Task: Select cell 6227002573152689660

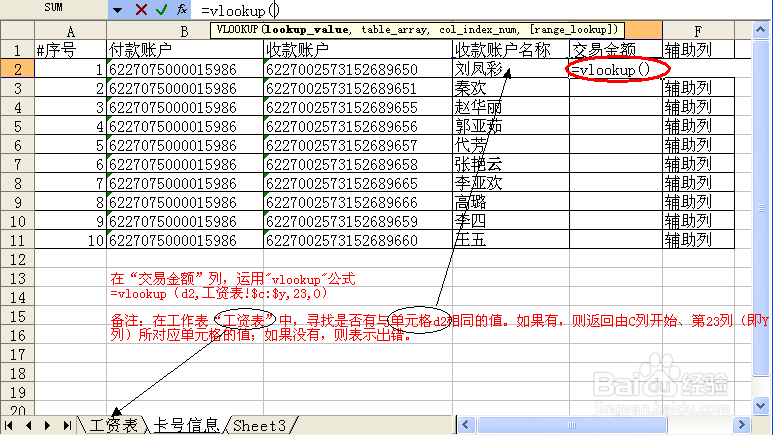Action: [358, 240]
